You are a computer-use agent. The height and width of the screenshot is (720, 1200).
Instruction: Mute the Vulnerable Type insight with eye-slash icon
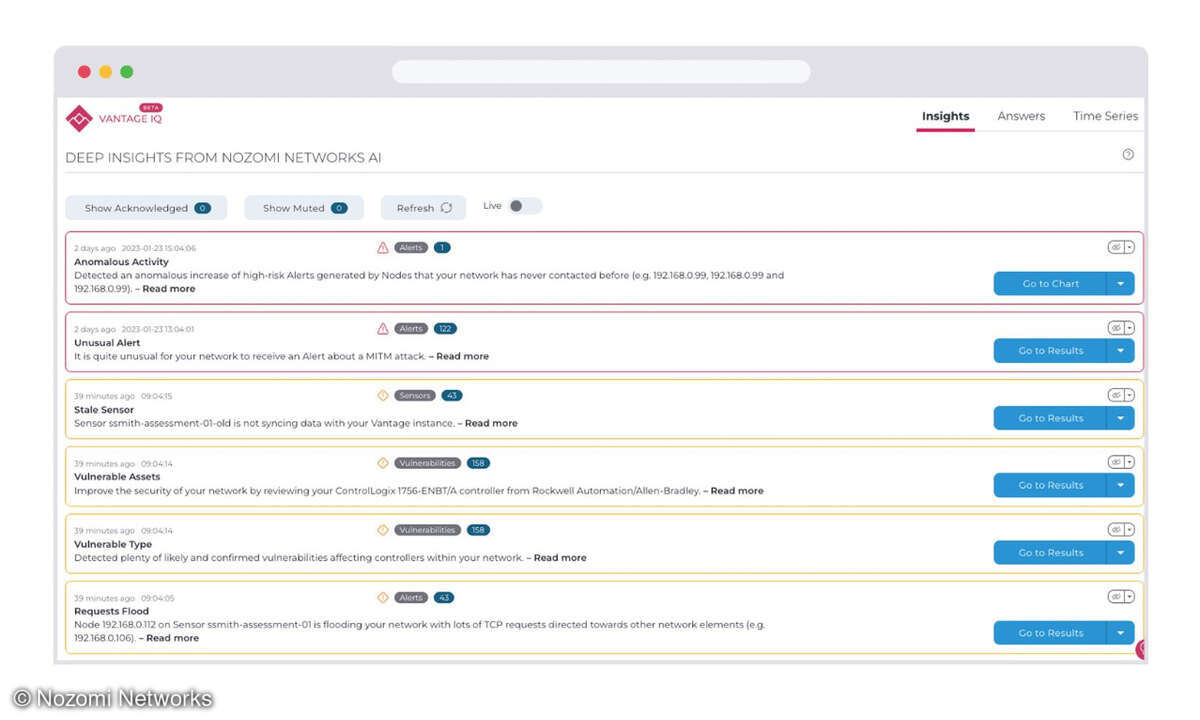pyautogui.click(x=1115, y=529)
